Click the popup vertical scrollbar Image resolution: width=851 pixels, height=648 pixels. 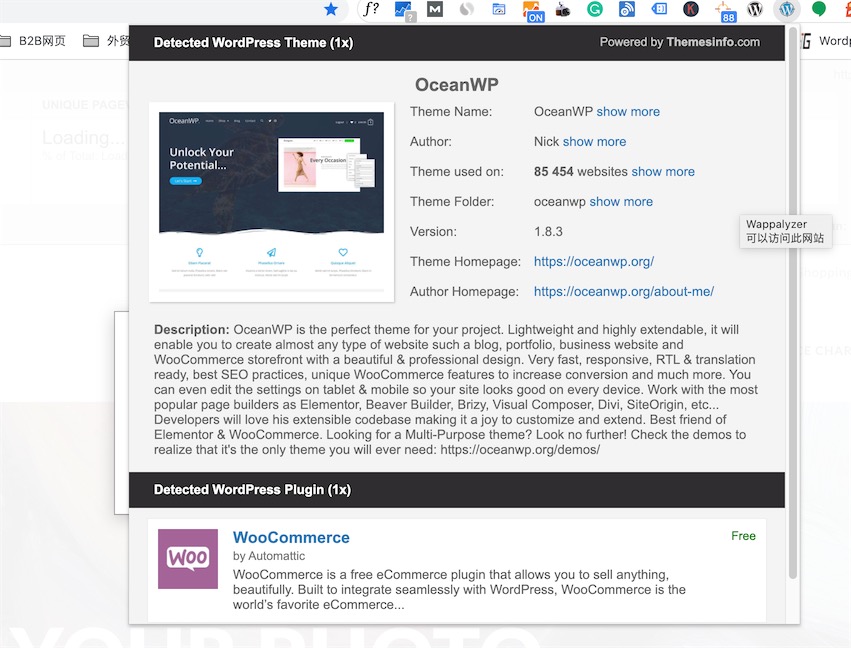(x=792, y=304)
